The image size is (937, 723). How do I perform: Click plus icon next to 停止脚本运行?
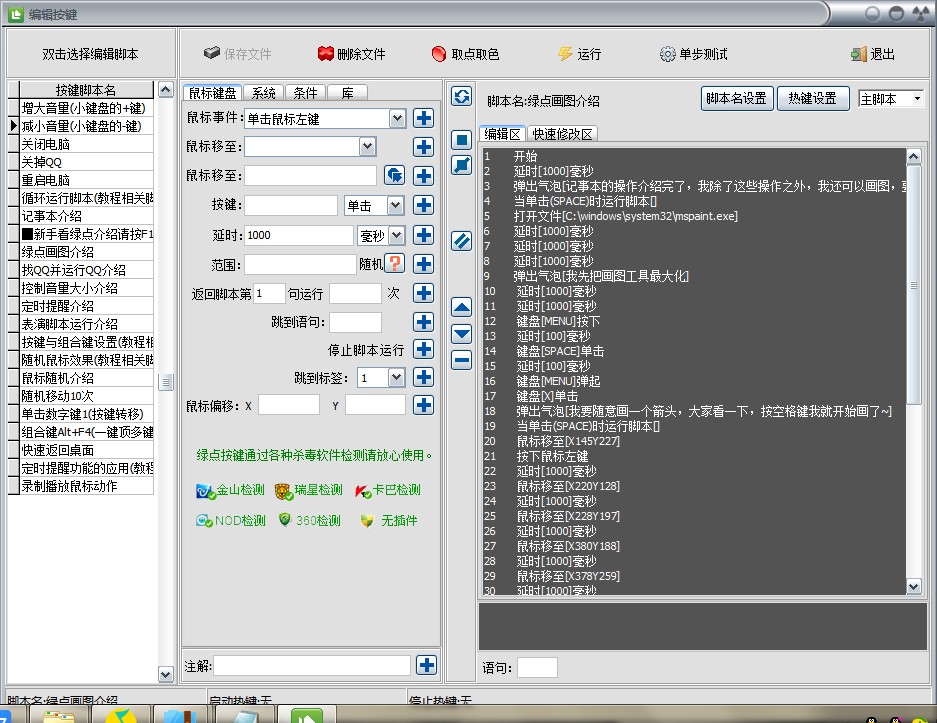423,350
